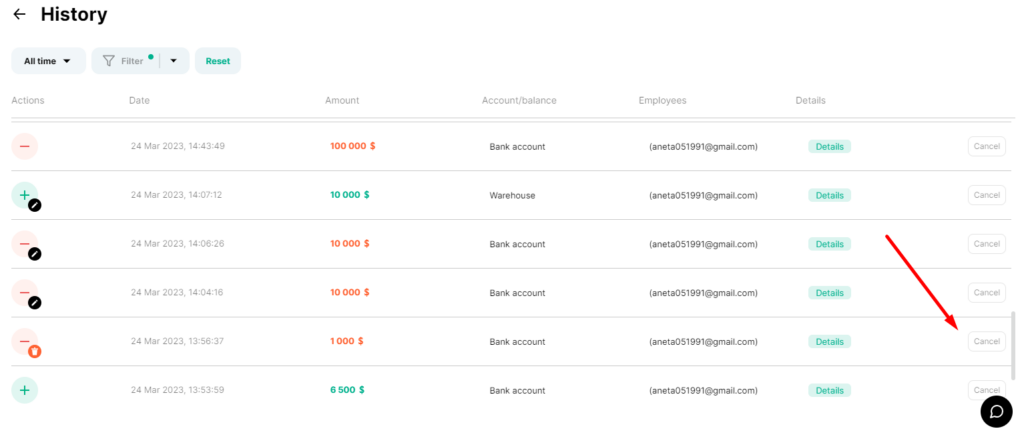Click minus icon of the 14:04:16 transaction
Image resolution: width=1024 pixels, height=439 pixels.
[x=25, y=293]
